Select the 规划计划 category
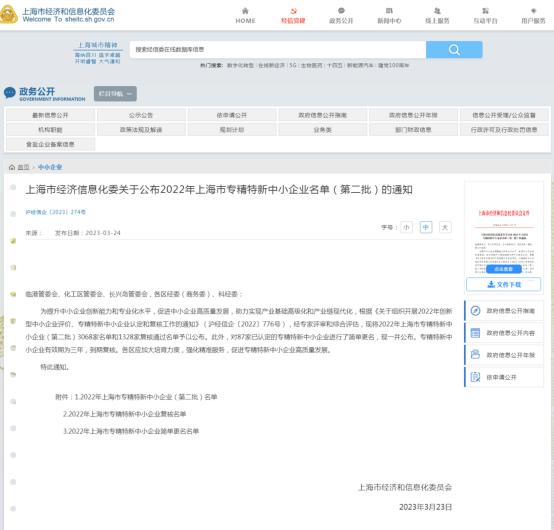554x530 pixels. (232, 130)
